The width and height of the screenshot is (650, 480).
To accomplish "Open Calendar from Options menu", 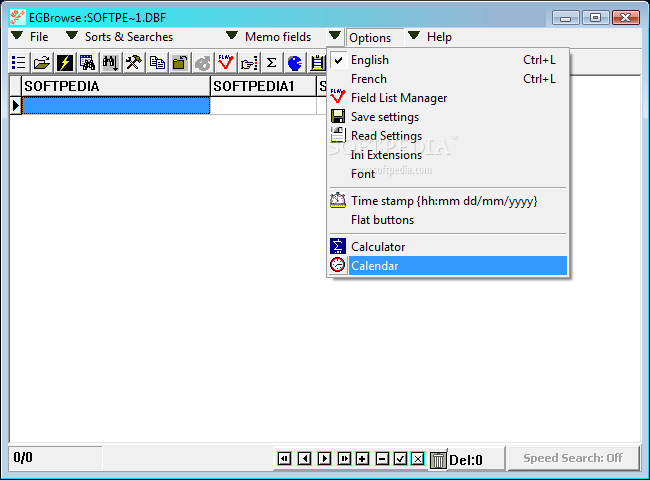I will tap(448, 266).
